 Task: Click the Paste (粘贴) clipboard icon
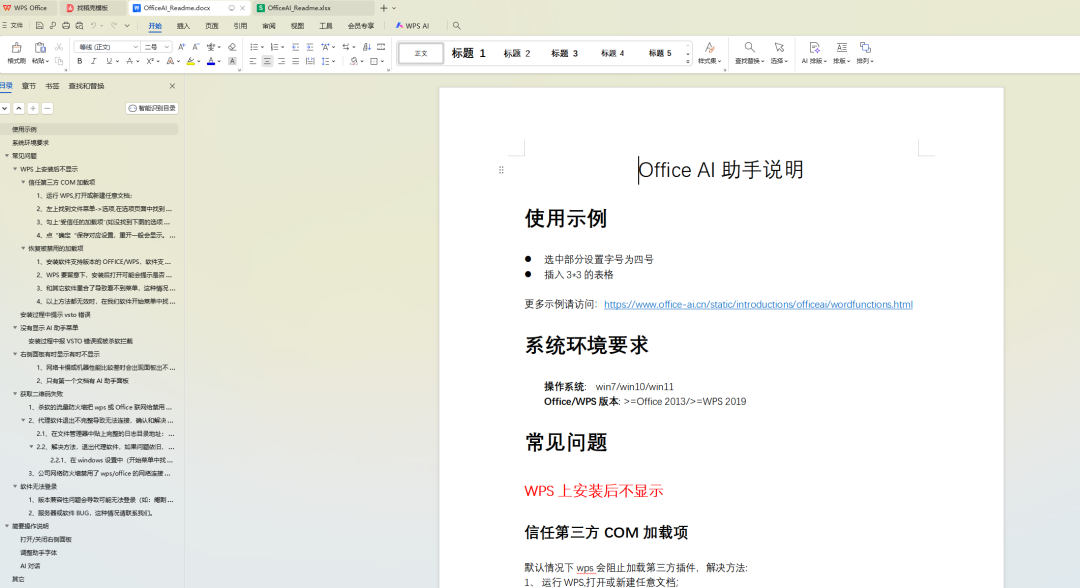40,48
